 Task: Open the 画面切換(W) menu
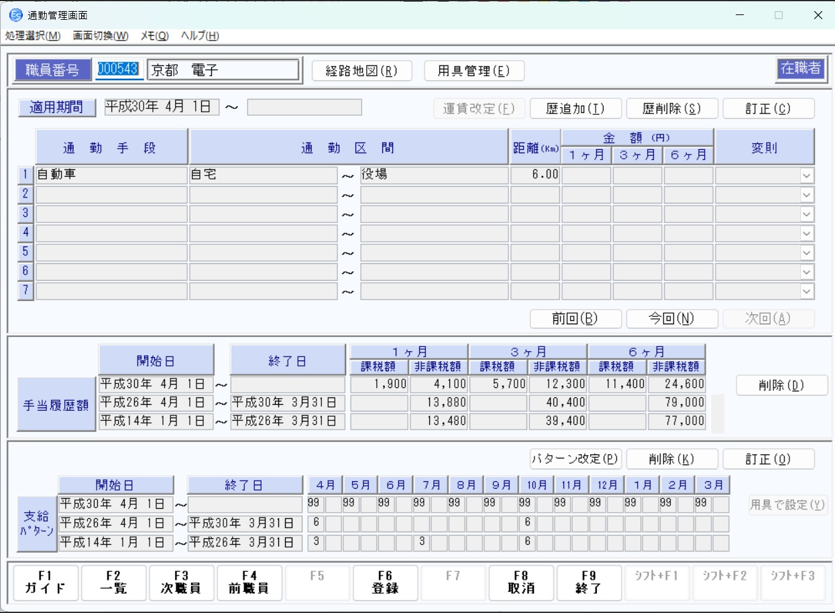100,36
